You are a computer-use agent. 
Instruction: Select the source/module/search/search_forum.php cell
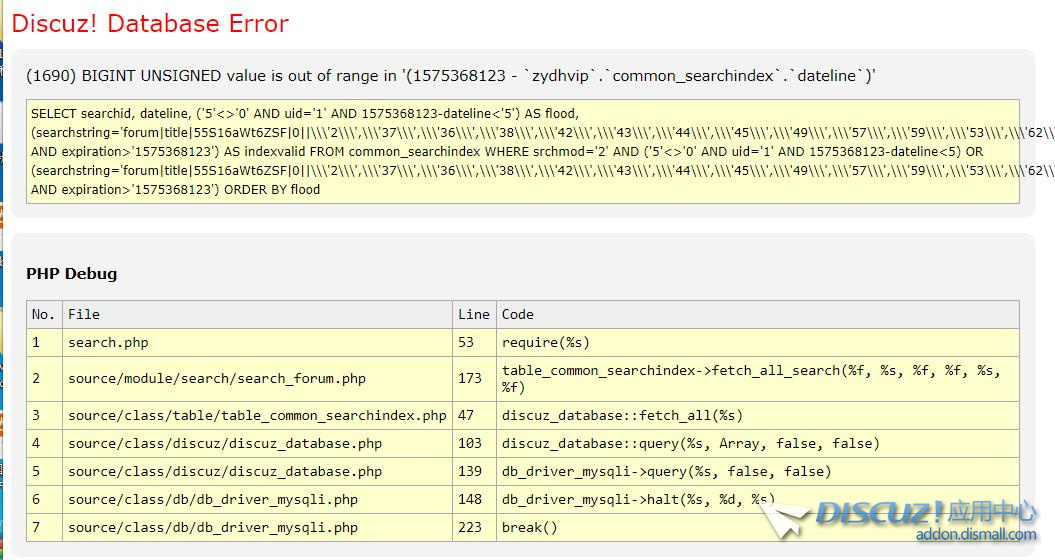[258, 379]
